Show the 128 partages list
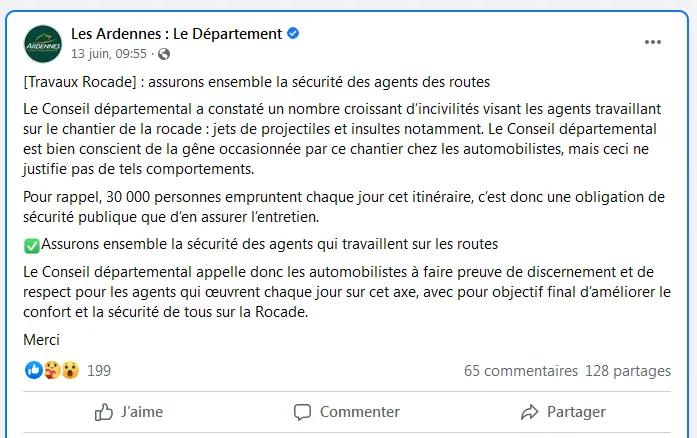Viewport: 697px width, 438px height. pos(628,371)
